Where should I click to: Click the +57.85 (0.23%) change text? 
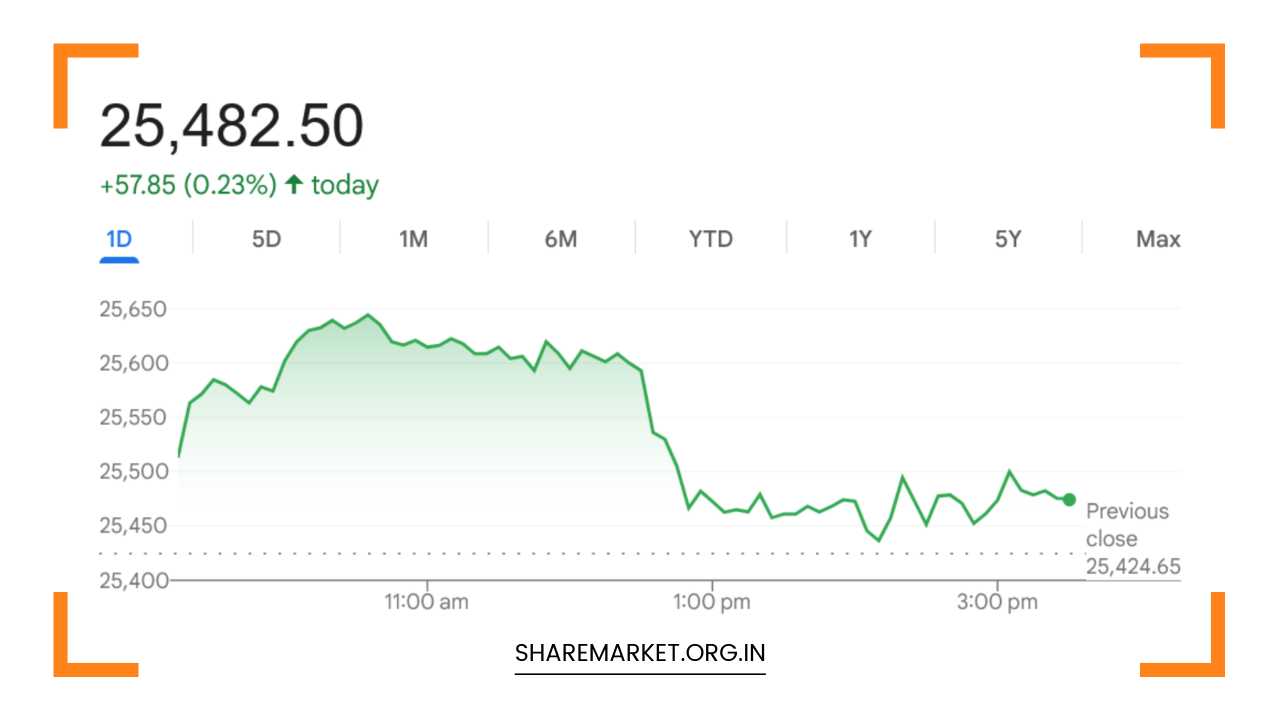coord(186,184)
